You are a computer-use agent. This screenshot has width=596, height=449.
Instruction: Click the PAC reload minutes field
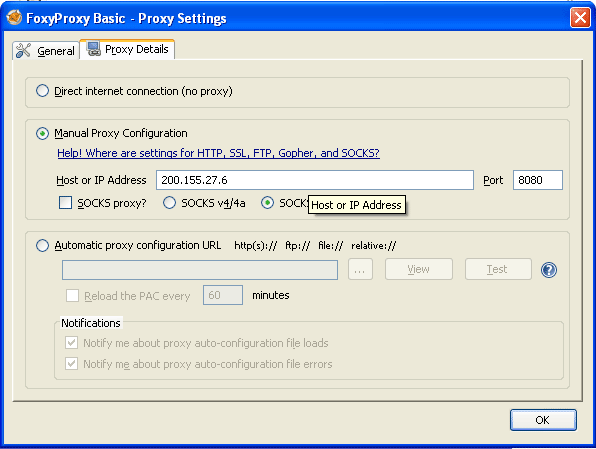coord(223,295)
